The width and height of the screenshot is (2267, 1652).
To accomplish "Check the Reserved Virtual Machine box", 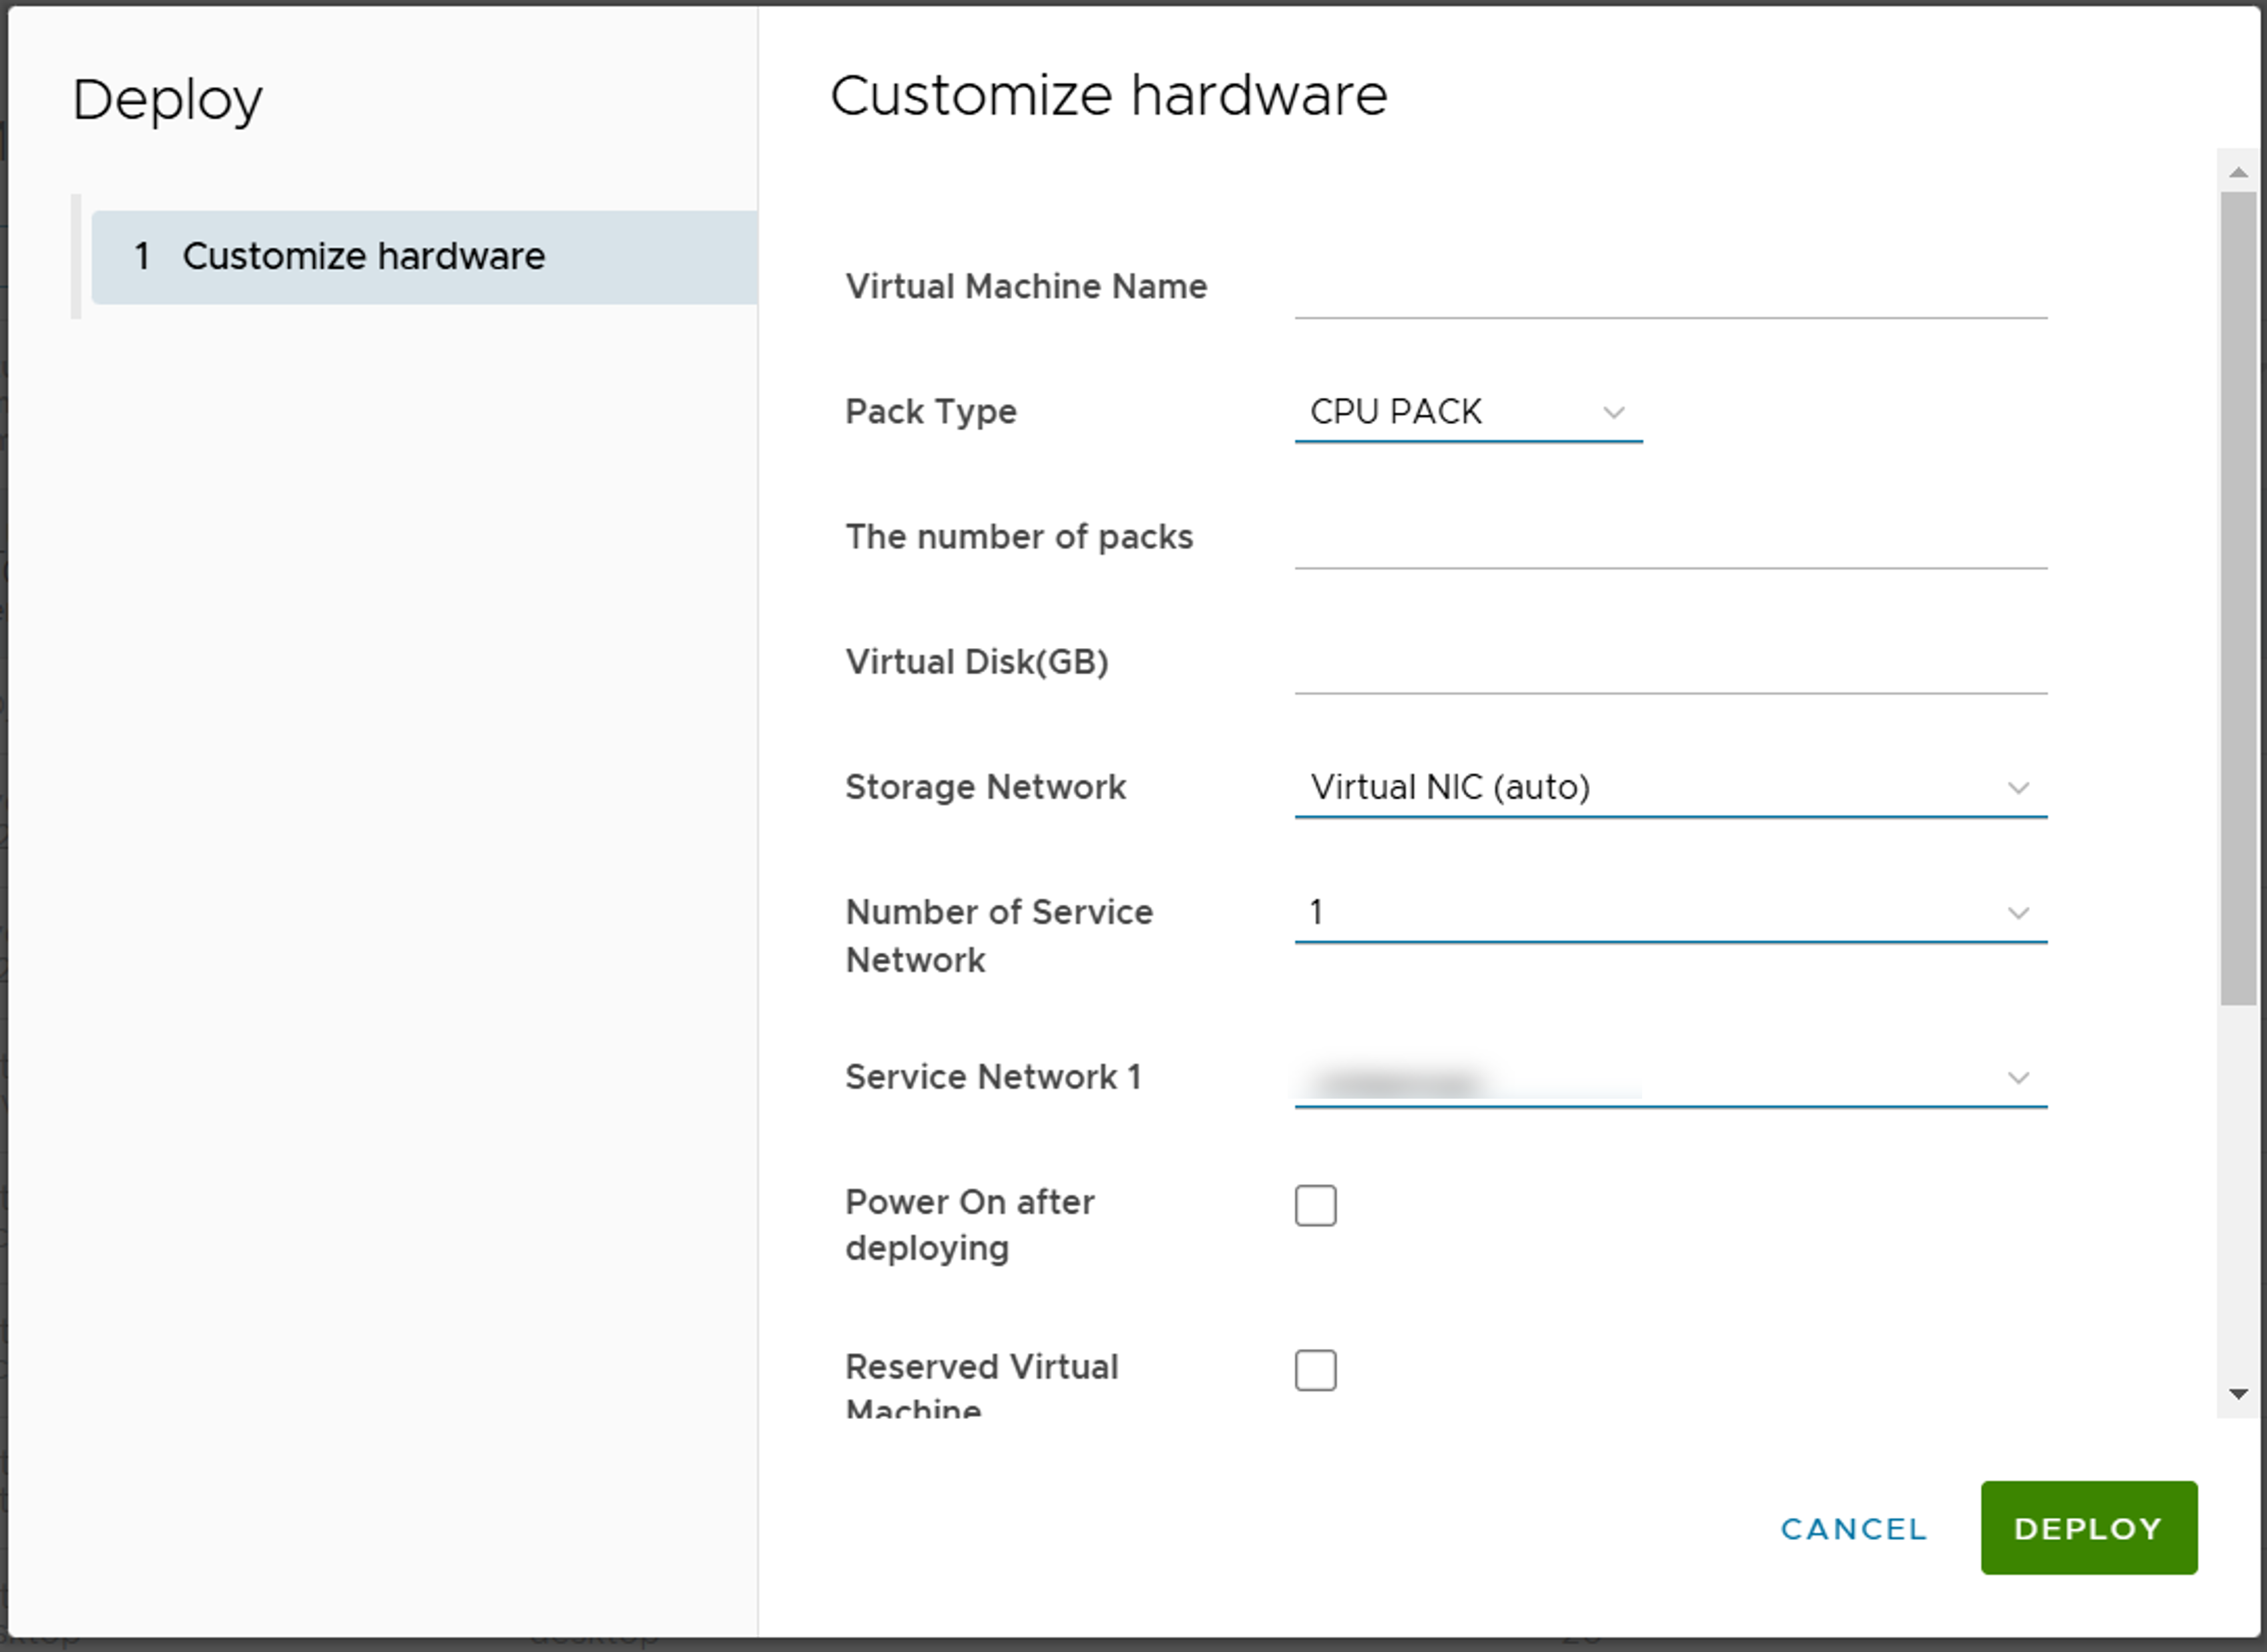I will click(x=1315, y=1370).
